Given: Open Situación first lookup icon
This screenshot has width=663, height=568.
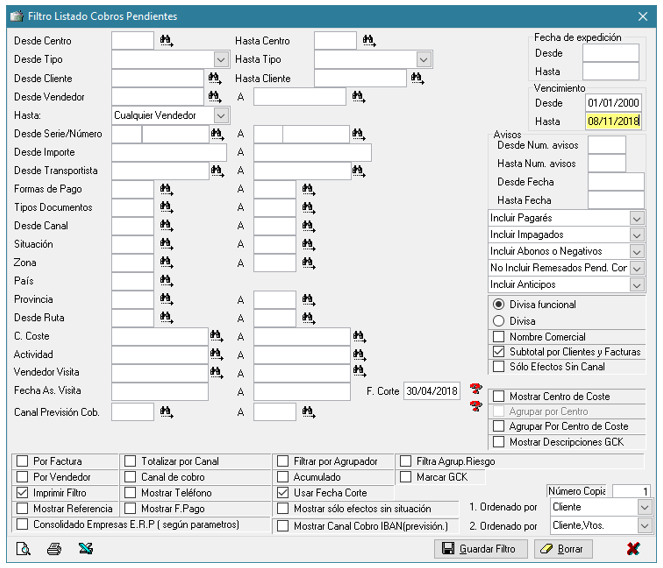Looking at the screenshot, I should click(167, 244).
